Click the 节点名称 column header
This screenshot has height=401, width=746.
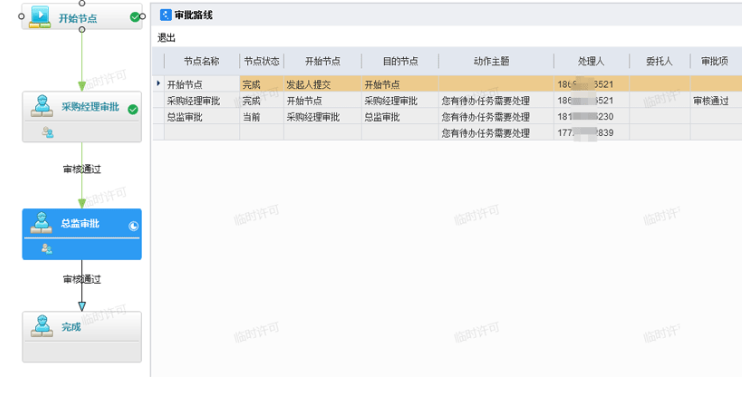[202, 61]
